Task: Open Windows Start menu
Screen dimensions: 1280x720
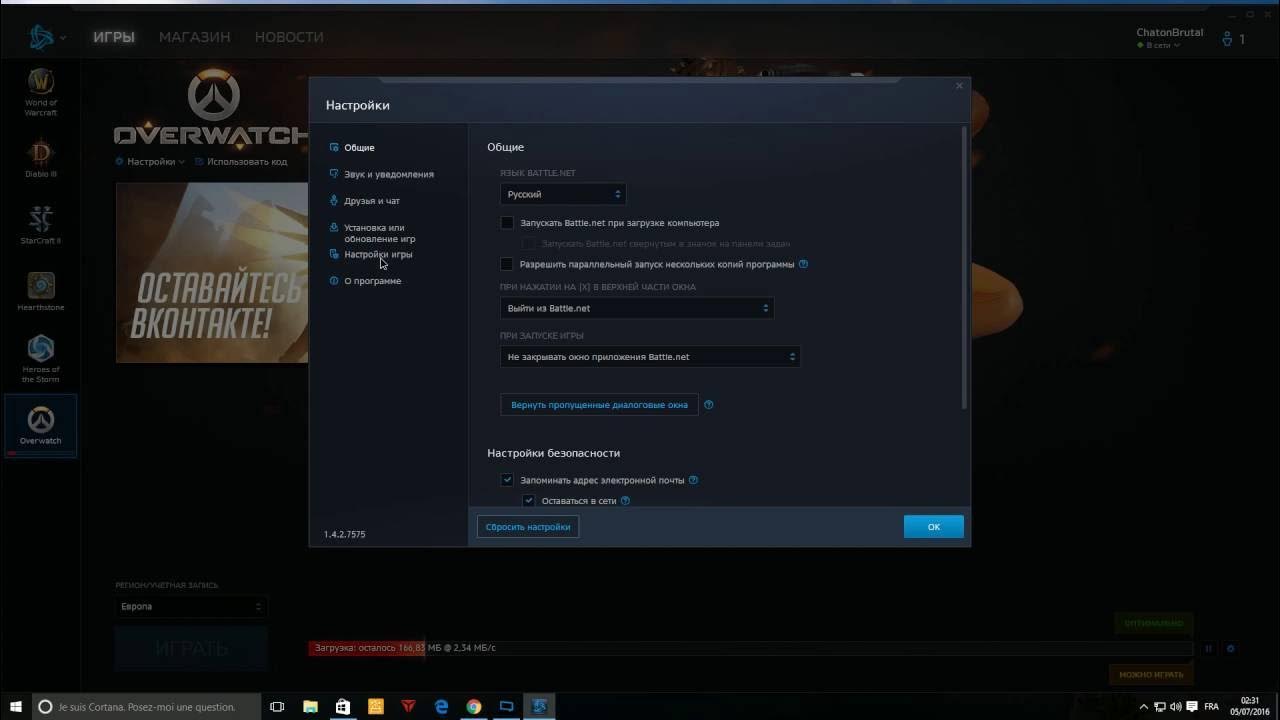Action: pyautogui.click(x=16, y=706)
